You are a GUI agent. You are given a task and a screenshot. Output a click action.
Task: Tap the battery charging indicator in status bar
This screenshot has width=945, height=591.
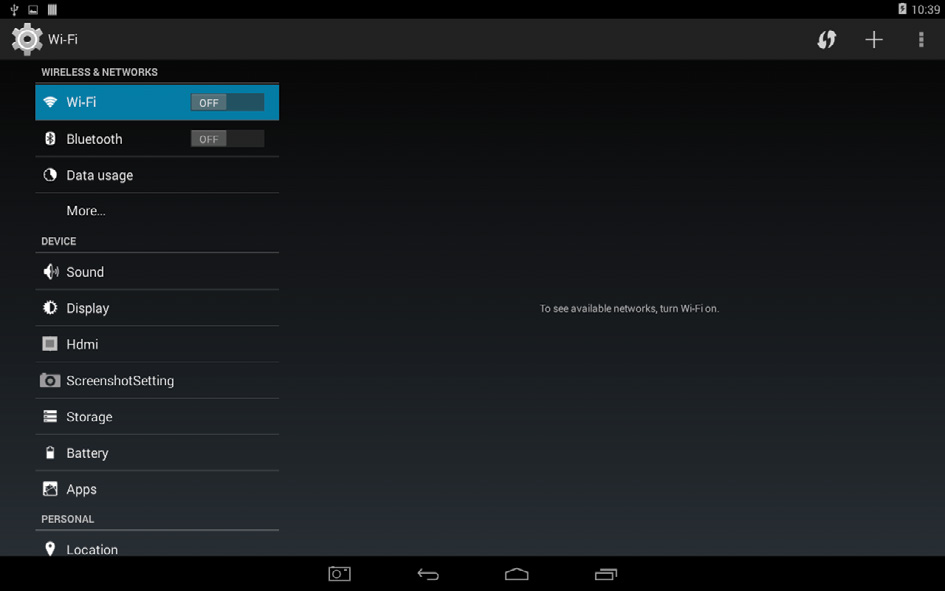(902, 9)
